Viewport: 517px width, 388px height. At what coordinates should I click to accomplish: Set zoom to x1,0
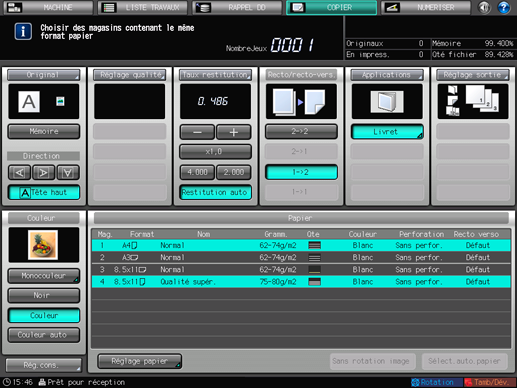(x=215, y=152)
